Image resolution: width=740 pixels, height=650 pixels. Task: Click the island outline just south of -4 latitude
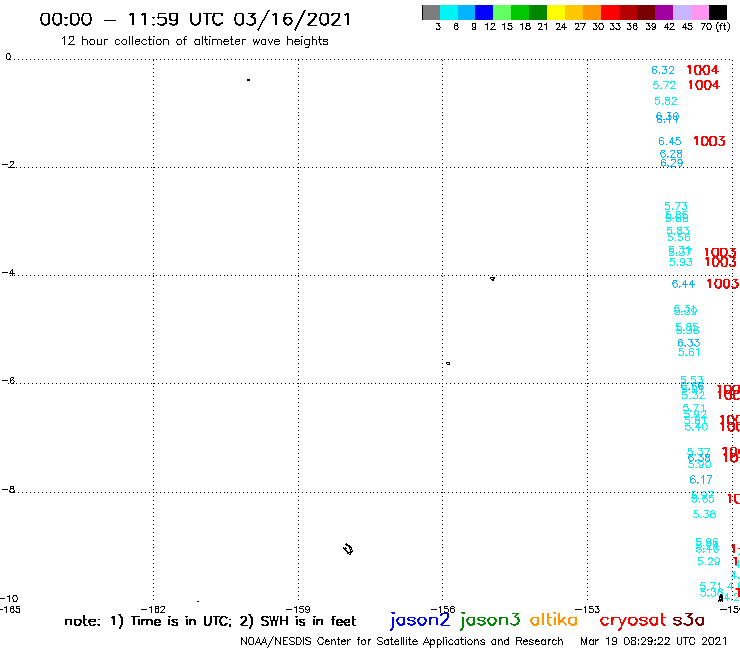coord(492,279)
